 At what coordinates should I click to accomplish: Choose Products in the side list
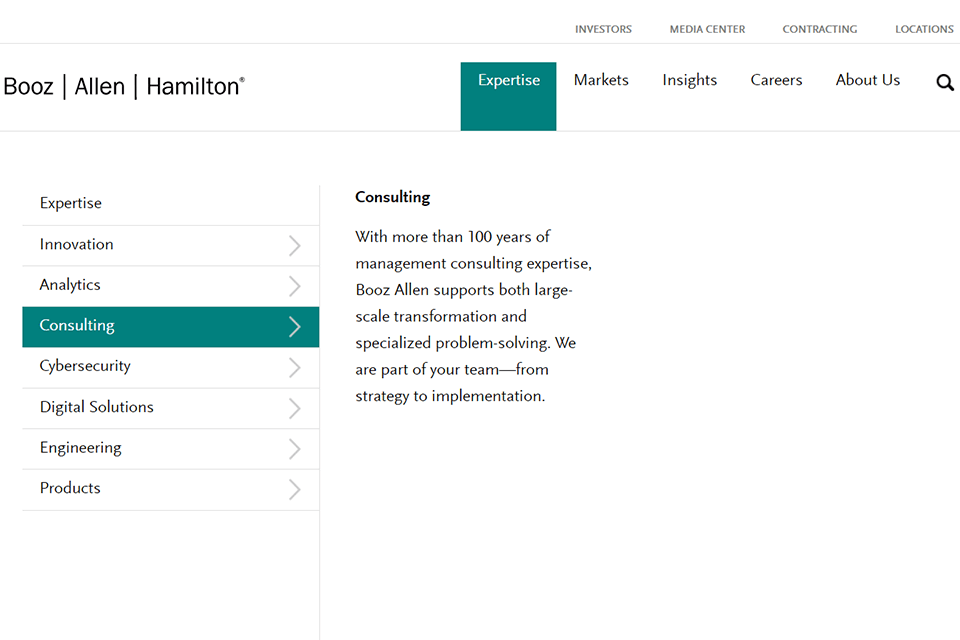pyautogui.click(x=171, y=489)
